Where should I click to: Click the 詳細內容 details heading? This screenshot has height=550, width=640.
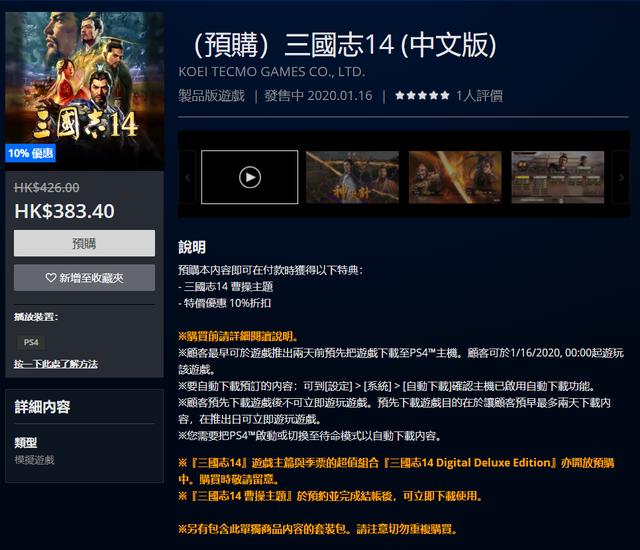(42, 407)
